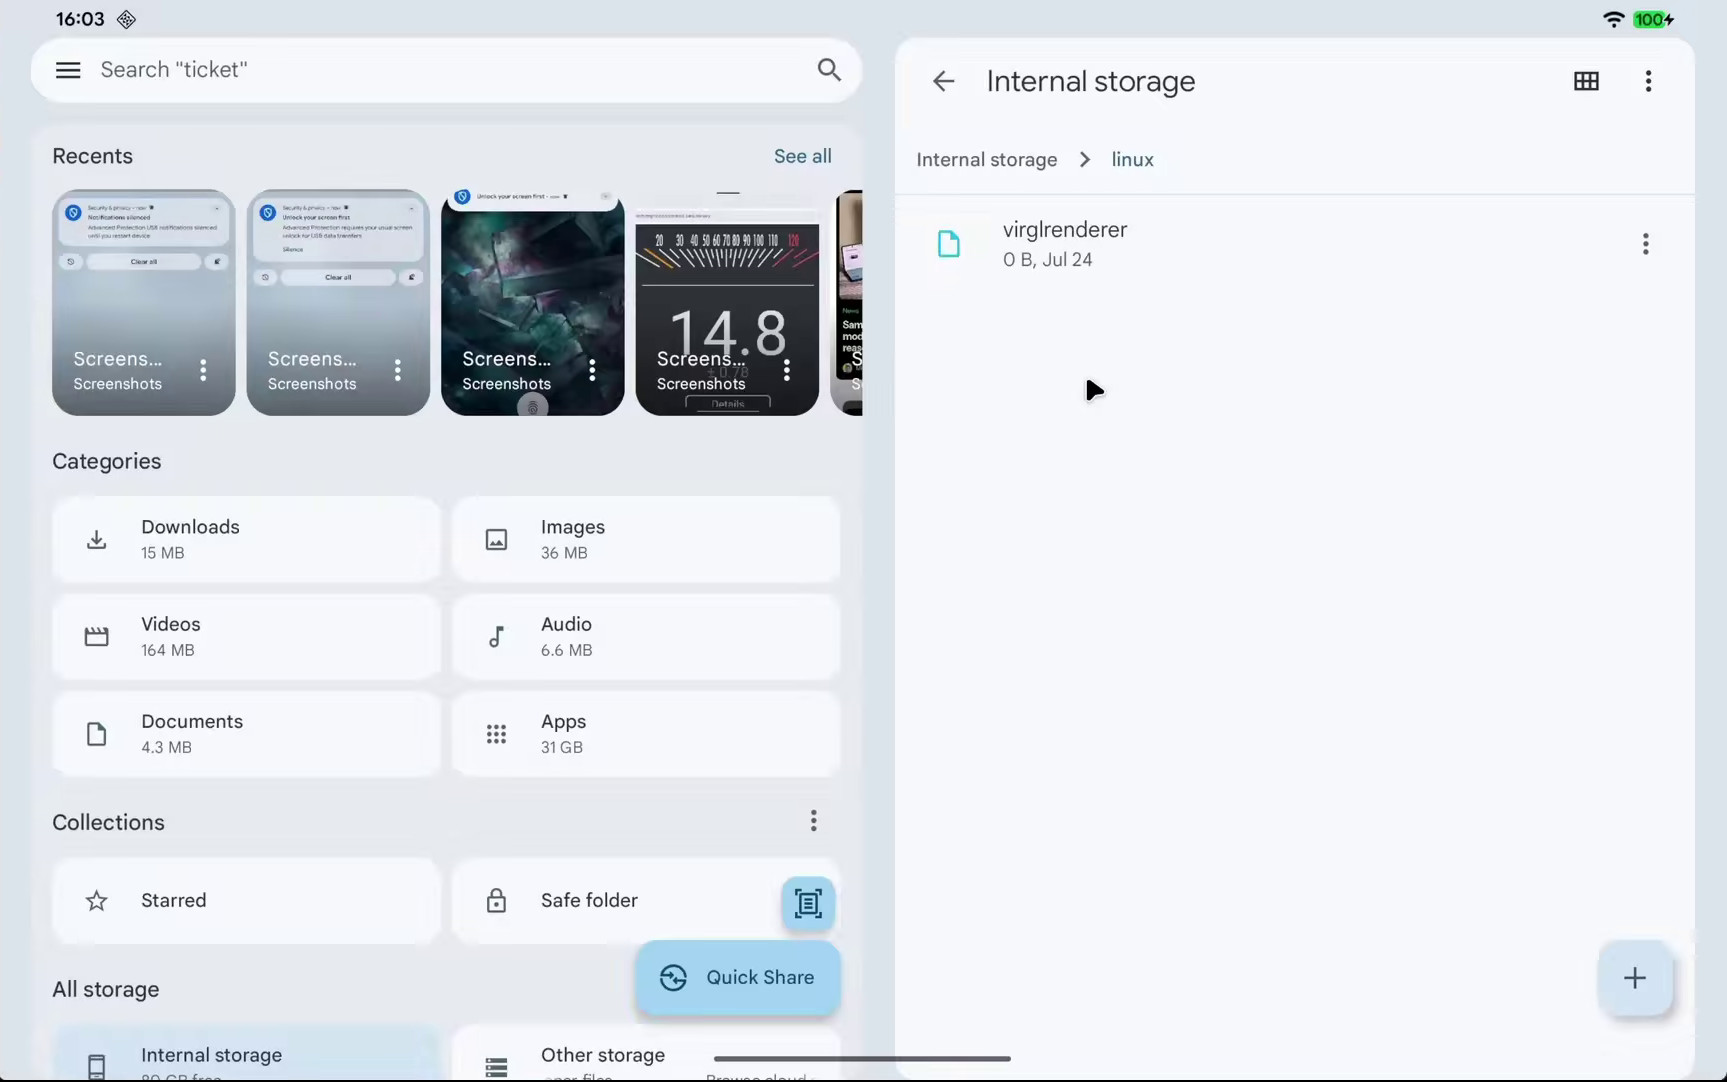
Task: Open virglrenderer file options menu
Action: (x=1645, y=244)
